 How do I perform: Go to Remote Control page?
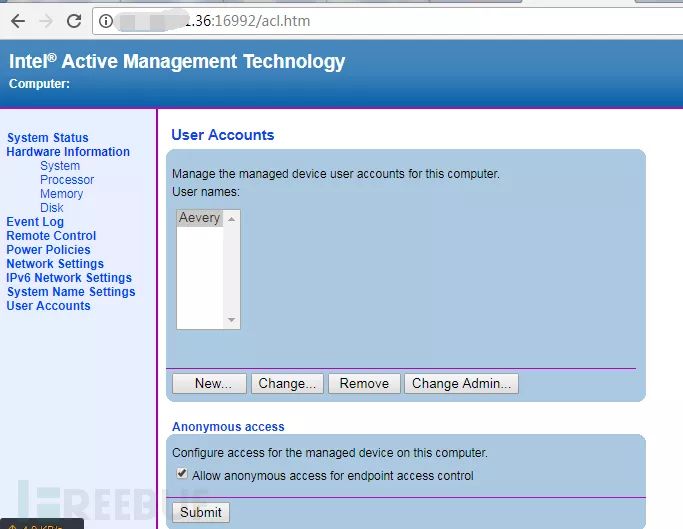tap(51, 235)
